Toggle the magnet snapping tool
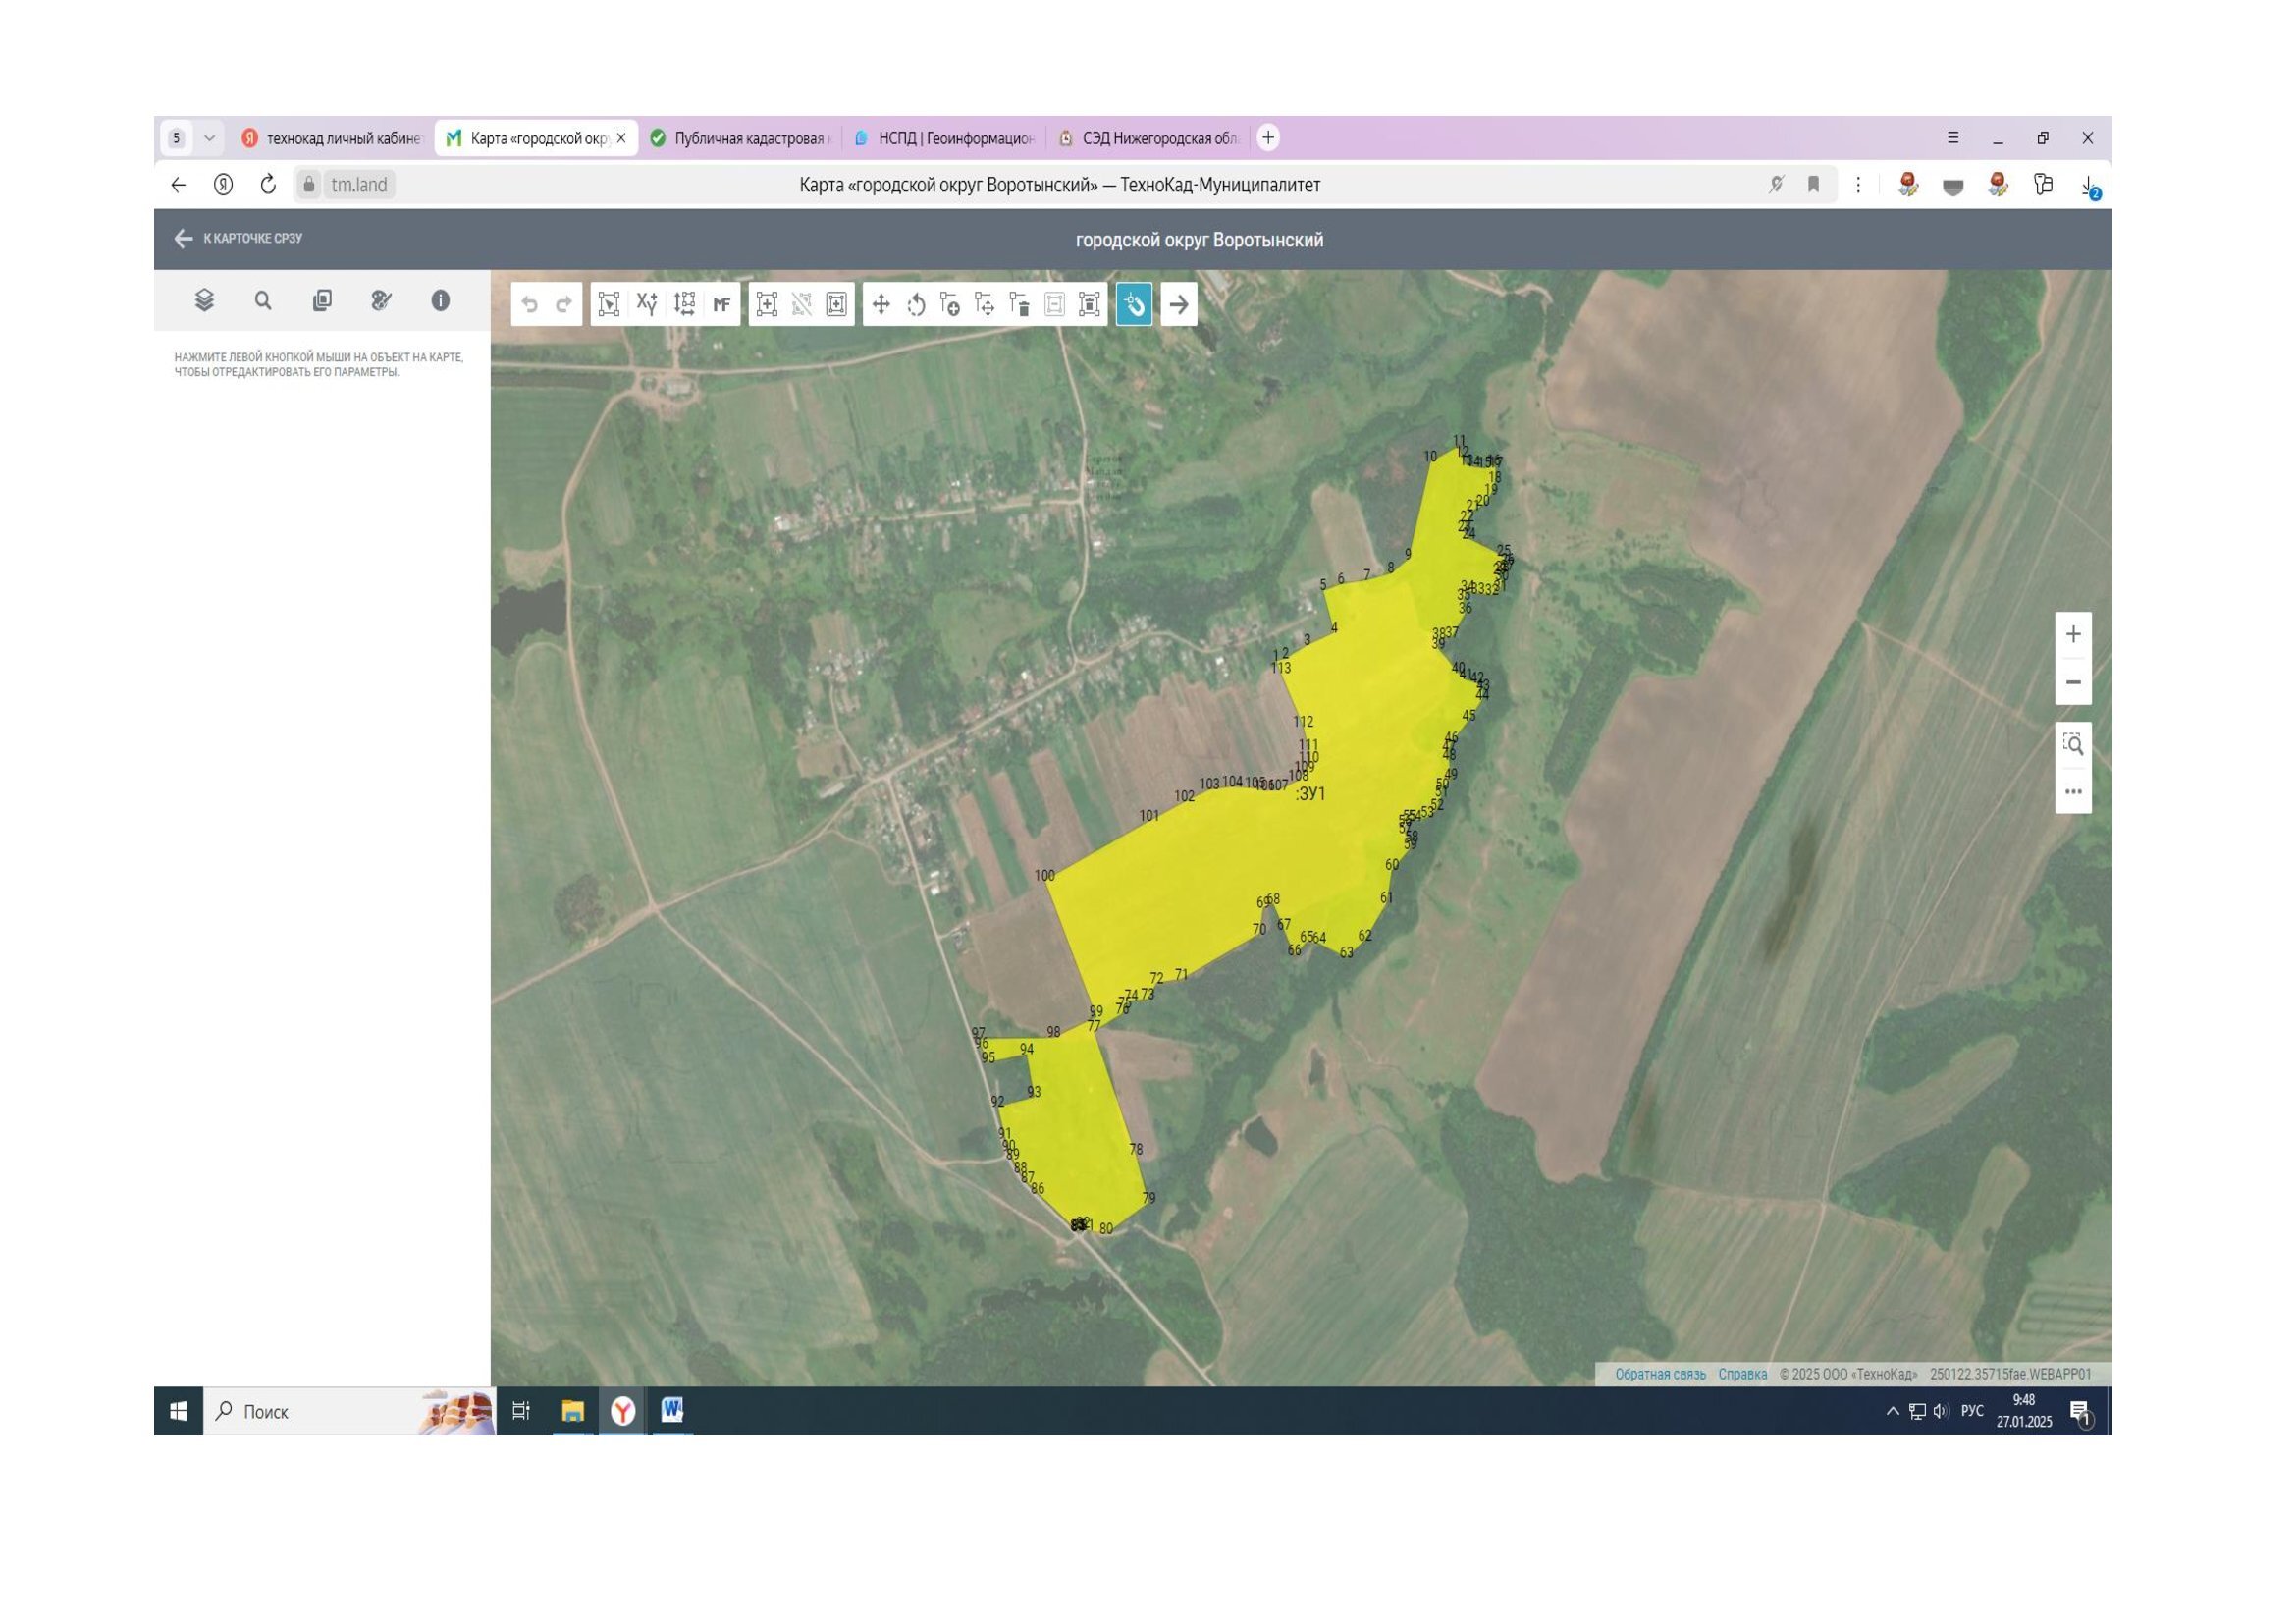The width and height of the screenshot is (2296, 1624). [1134, 304]
